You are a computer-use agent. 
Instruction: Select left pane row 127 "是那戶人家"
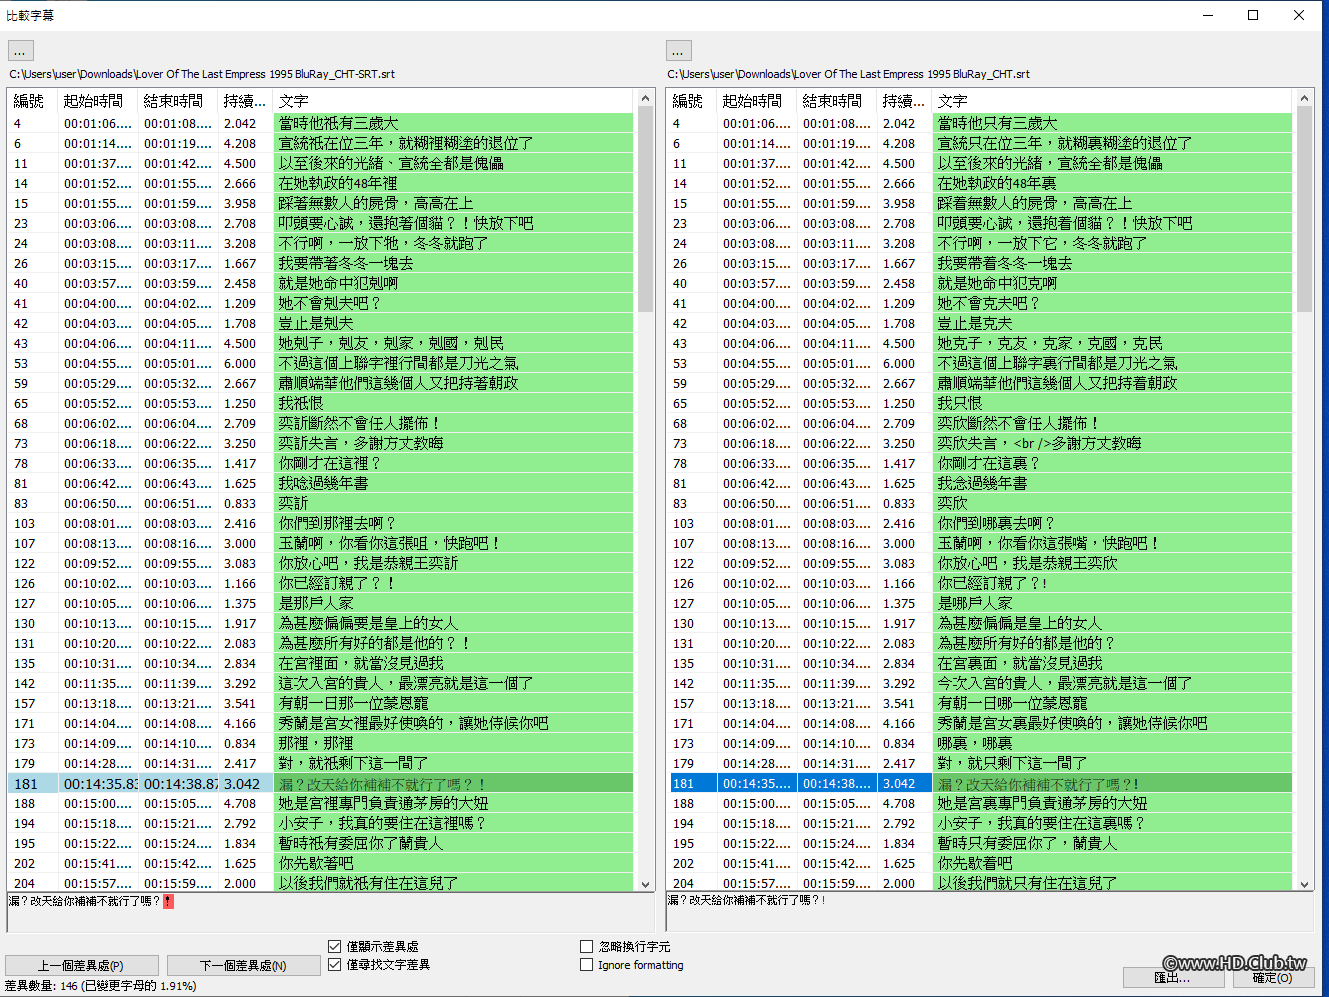coord(320,603)
